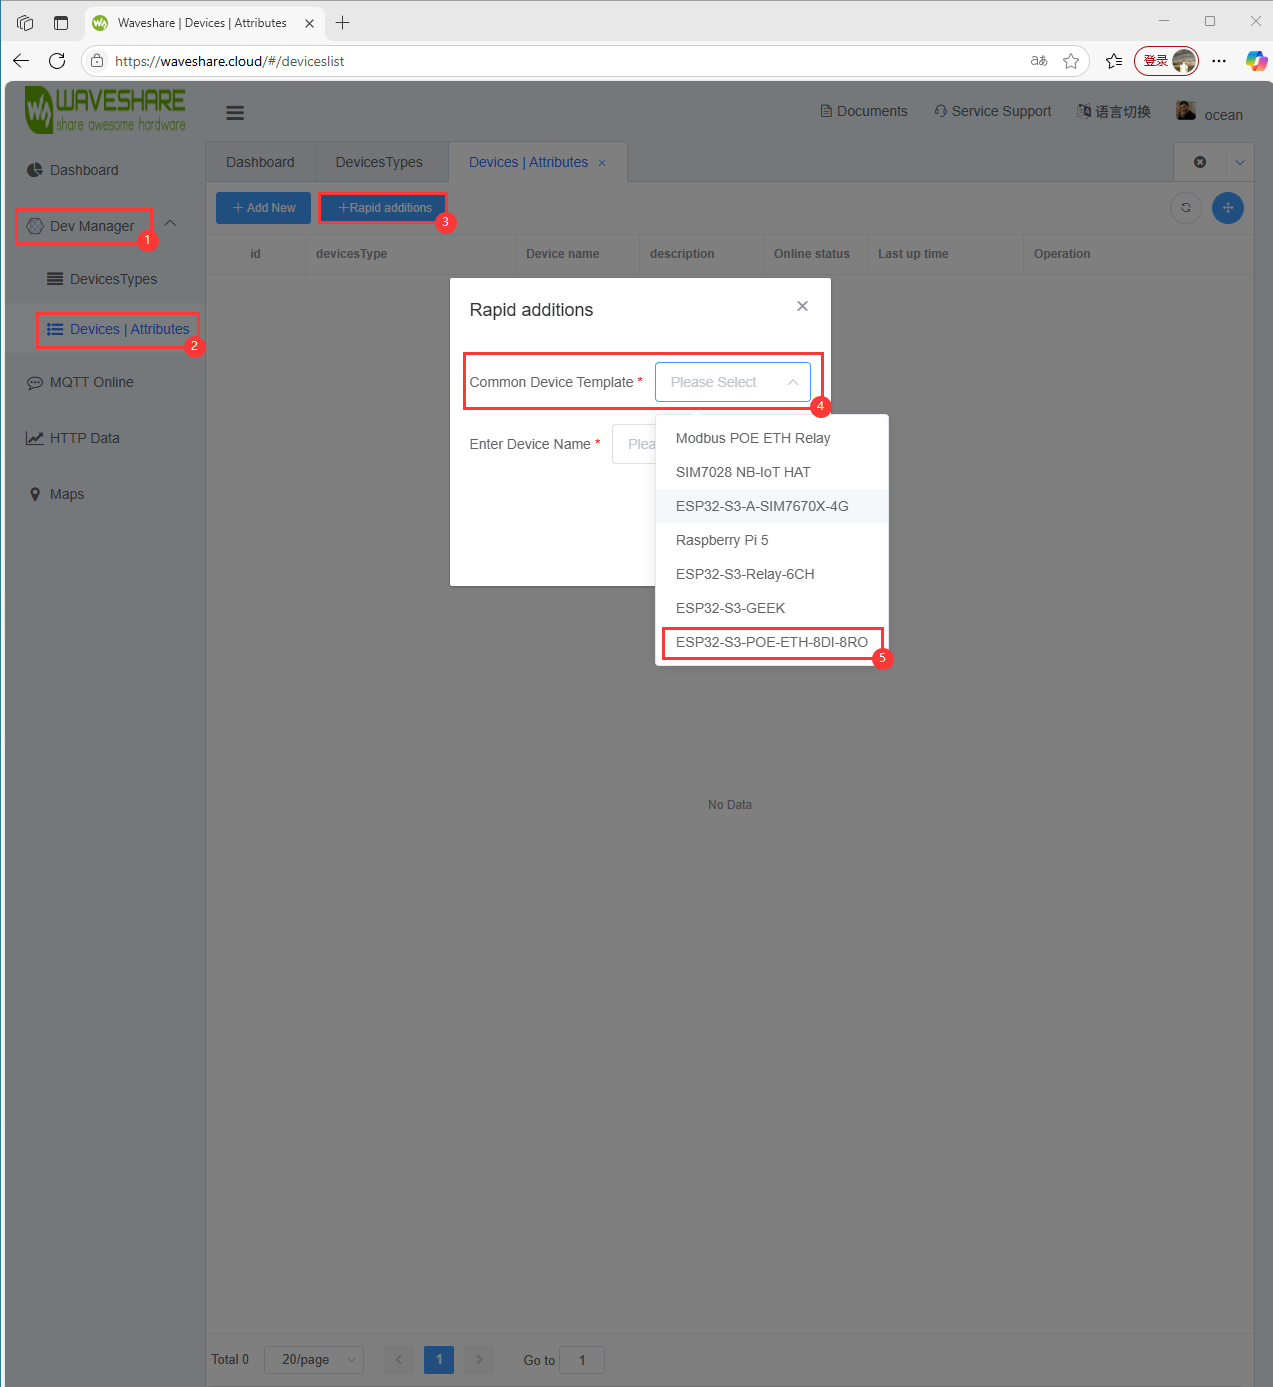Choose ESP32-S3-GEEK option
The width and height of the screenshot is (1273, 1387).
(772, 608)
